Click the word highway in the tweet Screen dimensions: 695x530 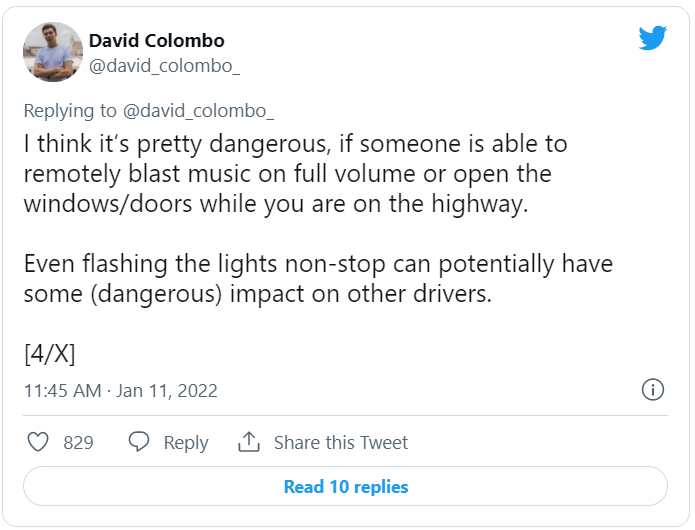[480, 204]
